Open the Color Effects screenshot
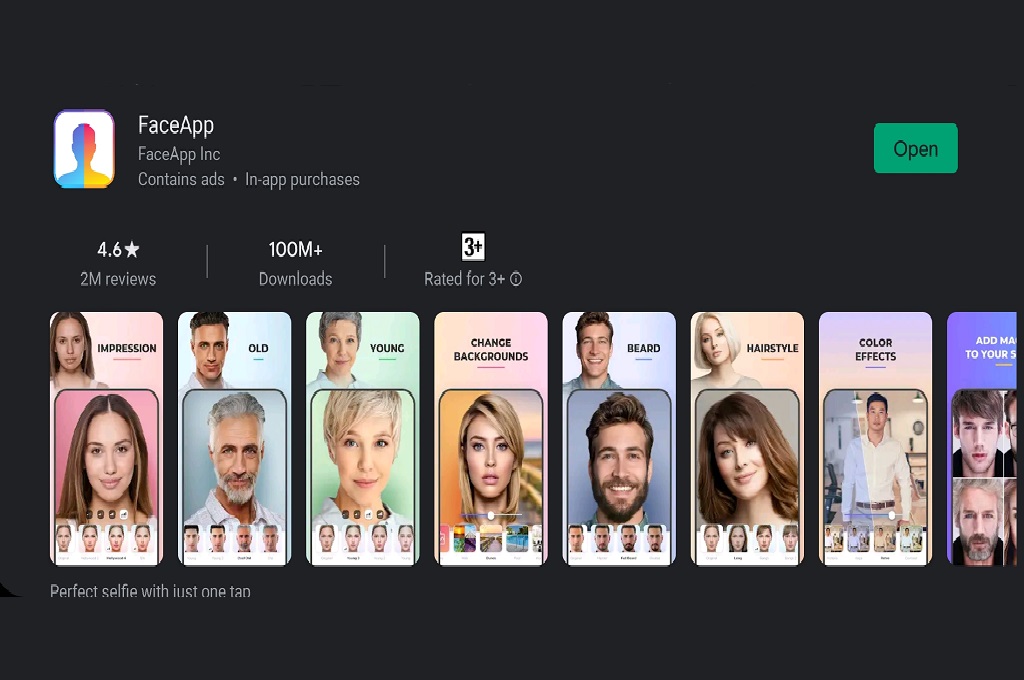The width and height of the screenshot is (1024, 680). click(x=875, y=438)
